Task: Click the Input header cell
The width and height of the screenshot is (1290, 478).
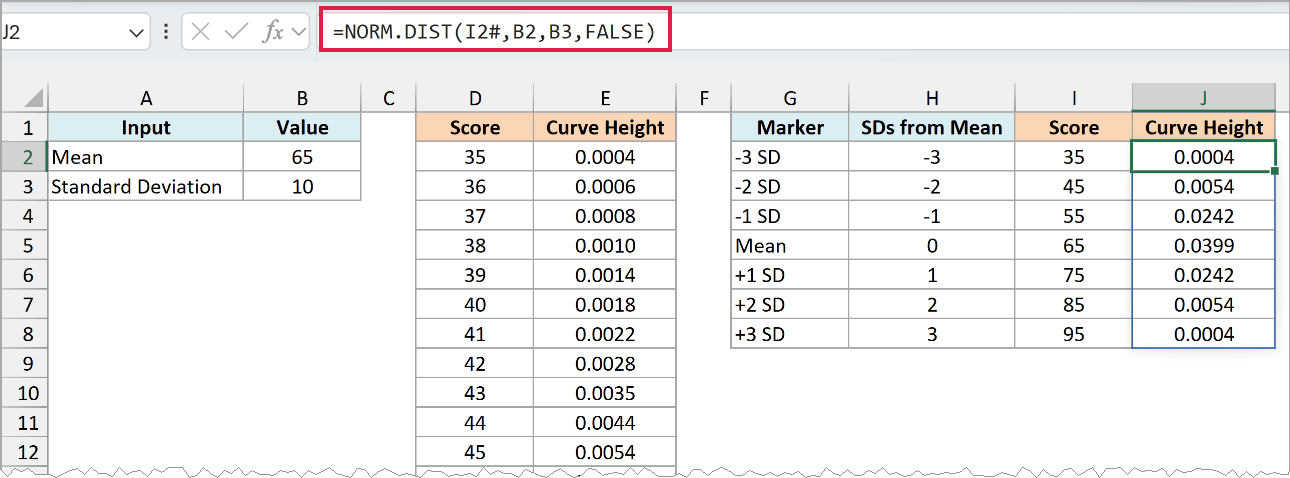Action: [x=146, y=127]
